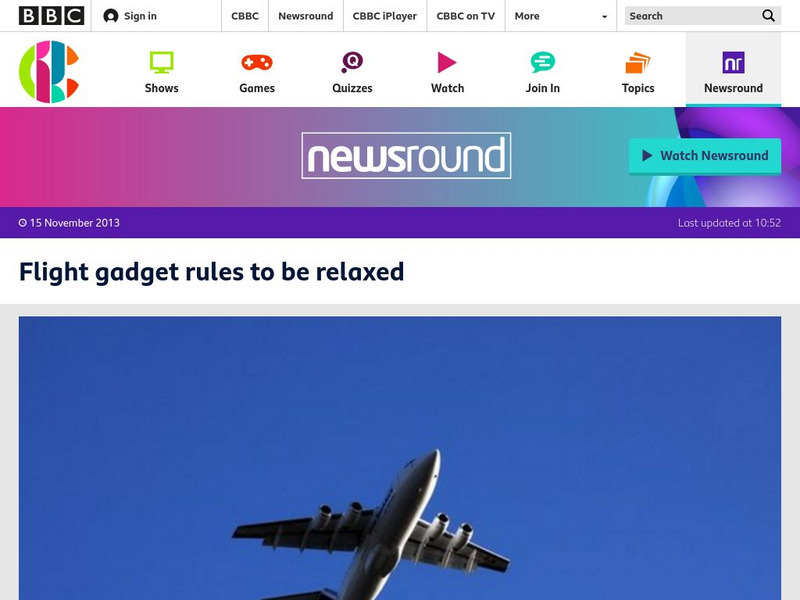Go to the CBBC colourful logo home
Image resolution: width=800 pixels, height=600 pixels.
click(x=49, y=71)
